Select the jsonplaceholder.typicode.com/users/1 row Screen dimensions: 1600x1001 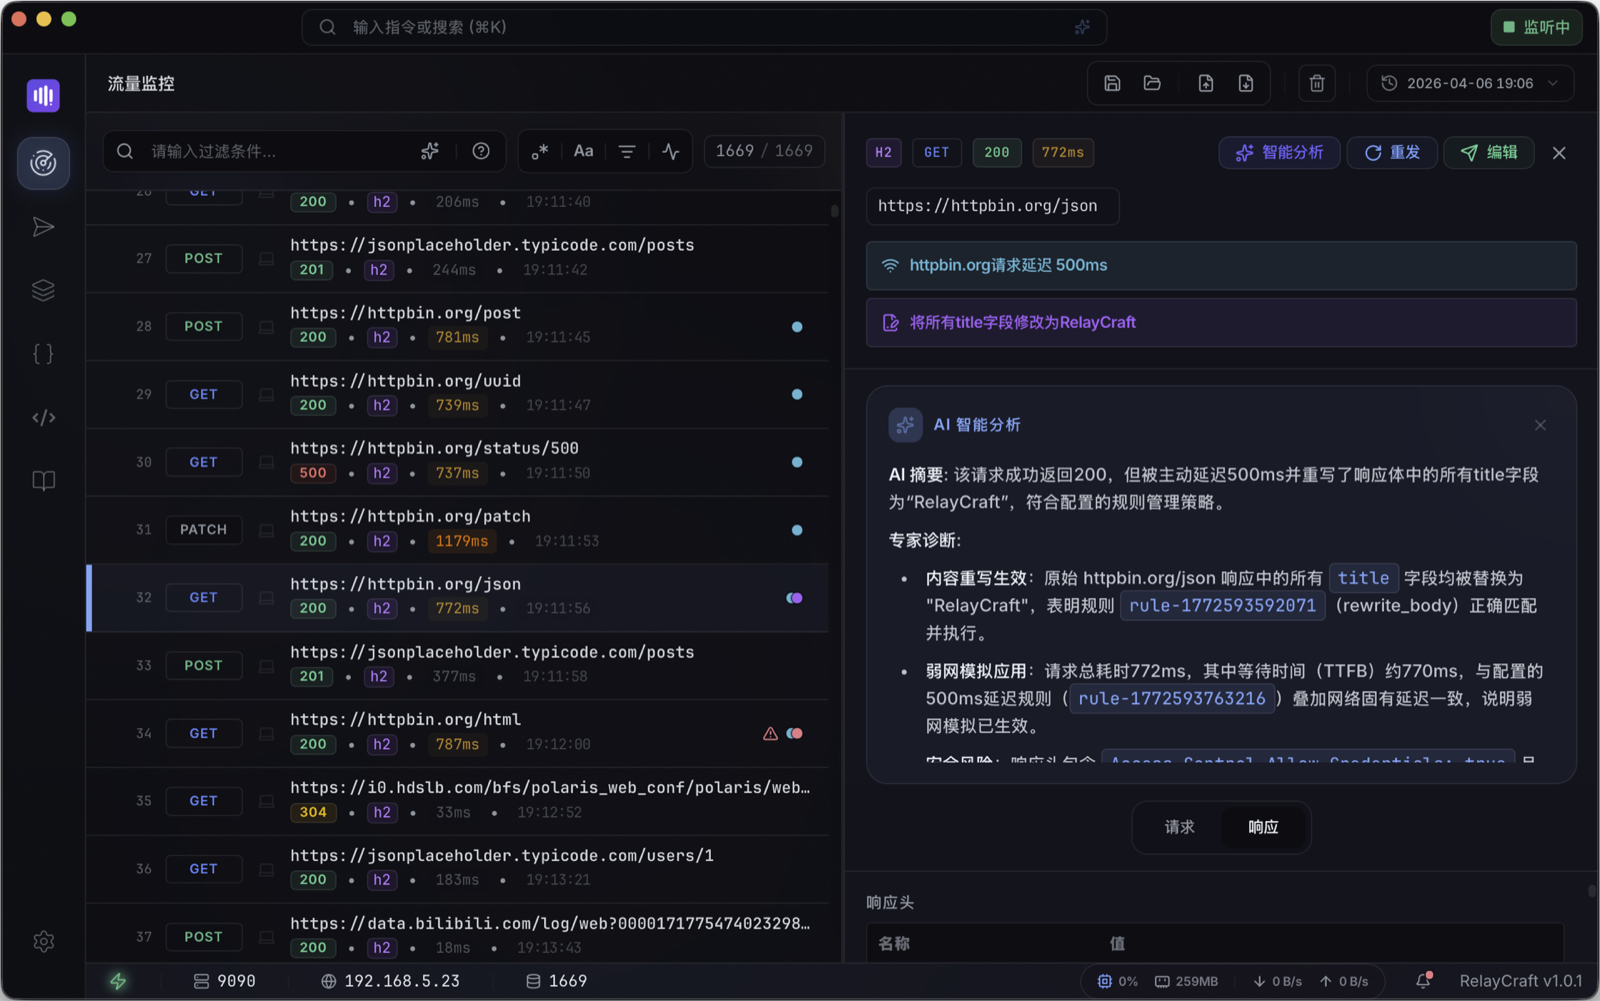click(x=458, y=869)
